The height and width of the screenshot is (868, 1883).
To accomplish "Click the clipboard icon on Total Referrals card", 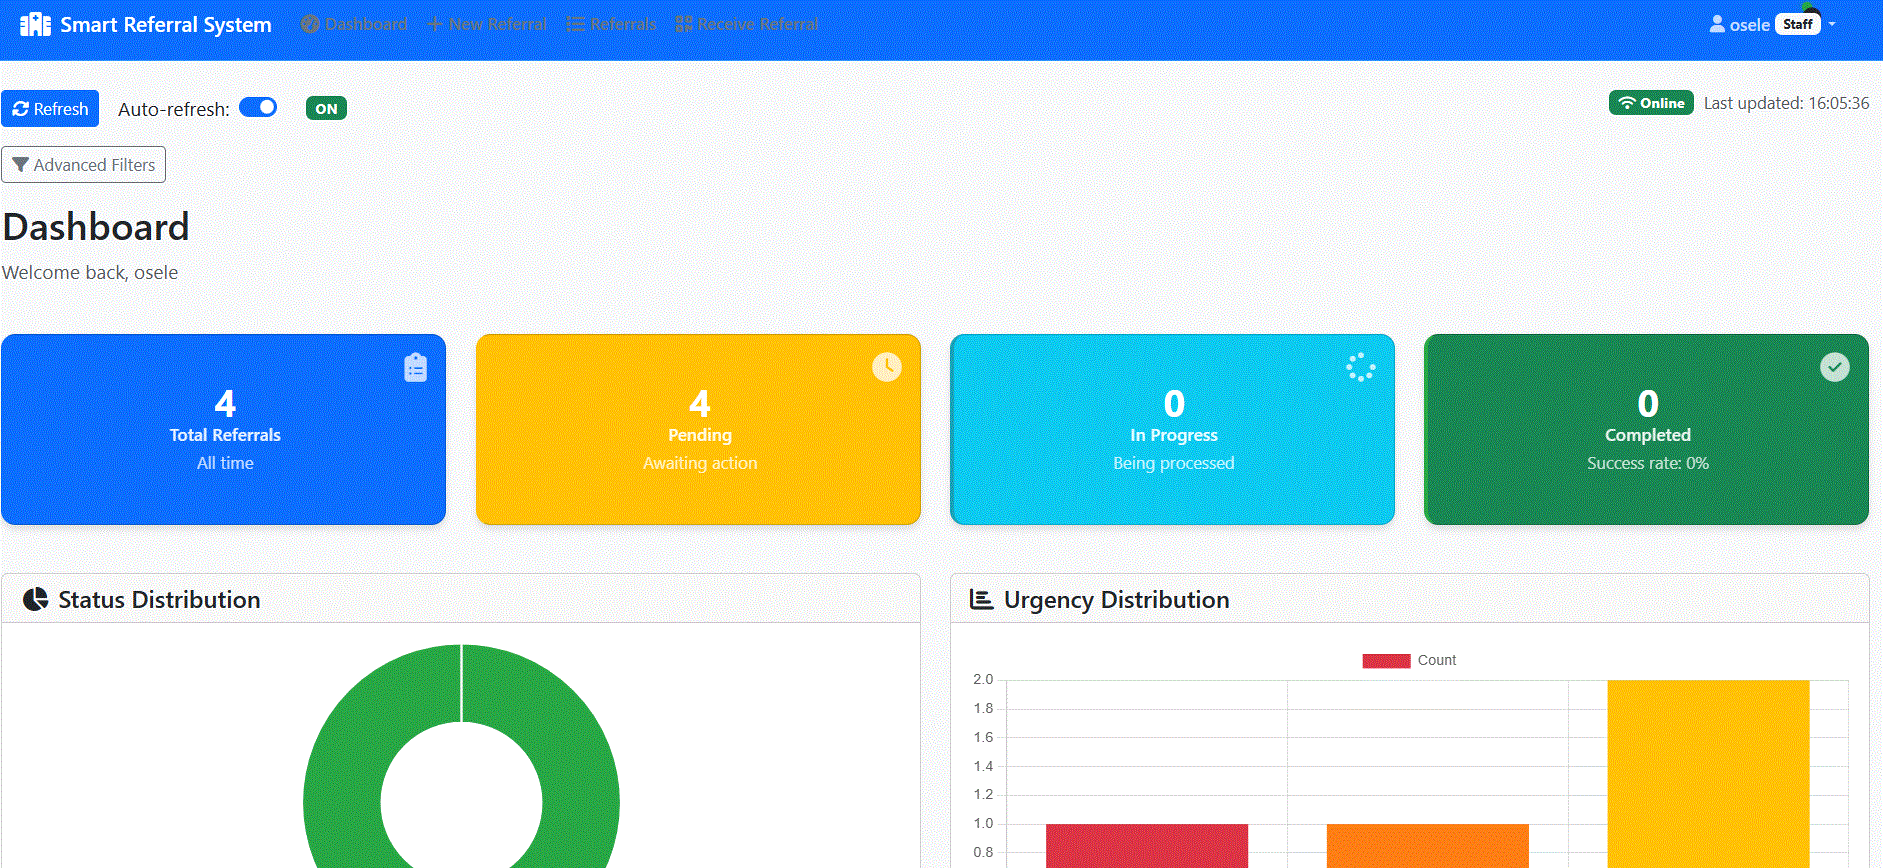I will click(x=416, y=367).
